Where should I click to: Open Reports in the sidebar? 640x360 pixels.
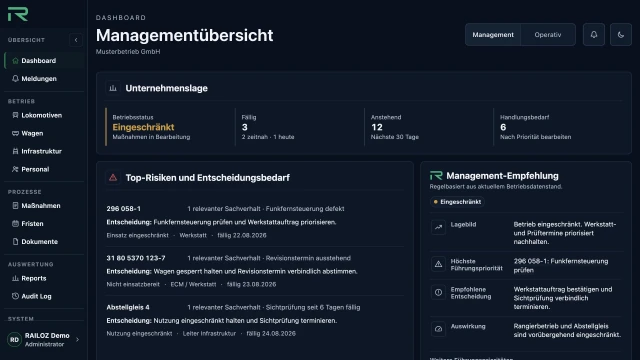click(44, 278)
